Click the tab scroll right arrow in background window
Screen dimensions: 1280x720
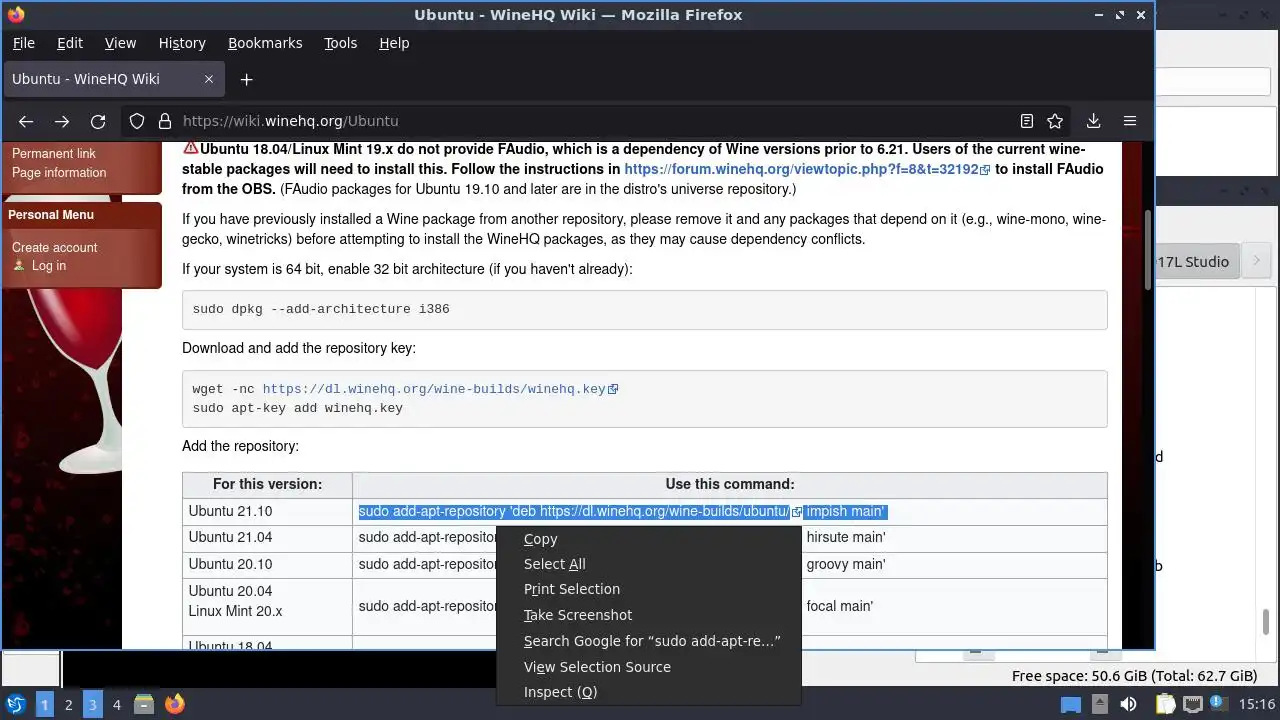pyautogui.click(x=1256, y=261)
